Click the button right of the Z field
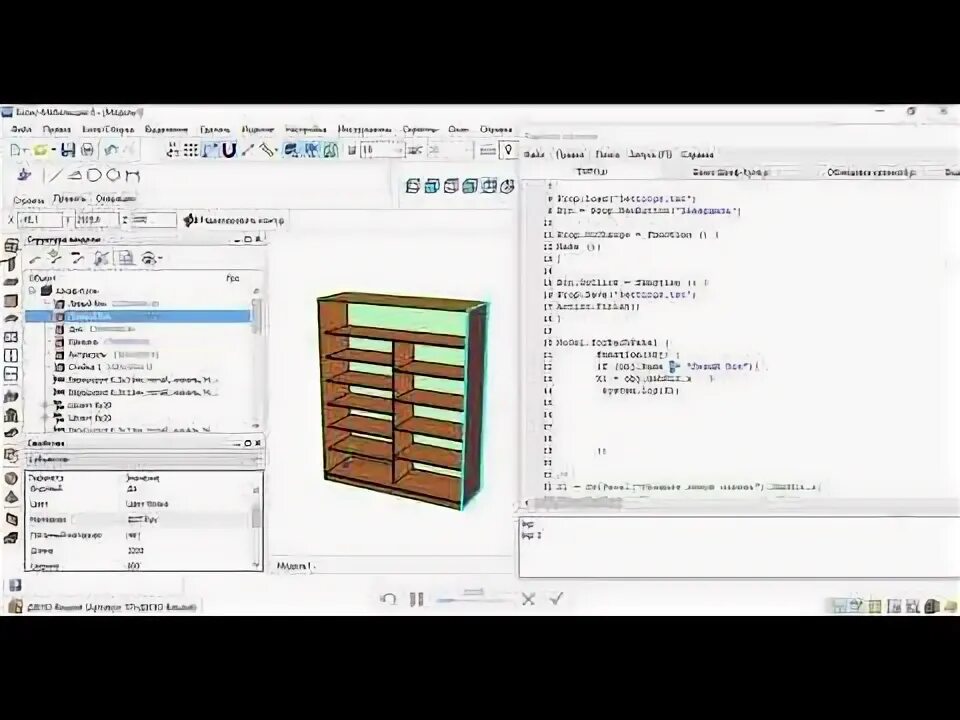The image size is (960, 720). (x=233, y=220)
